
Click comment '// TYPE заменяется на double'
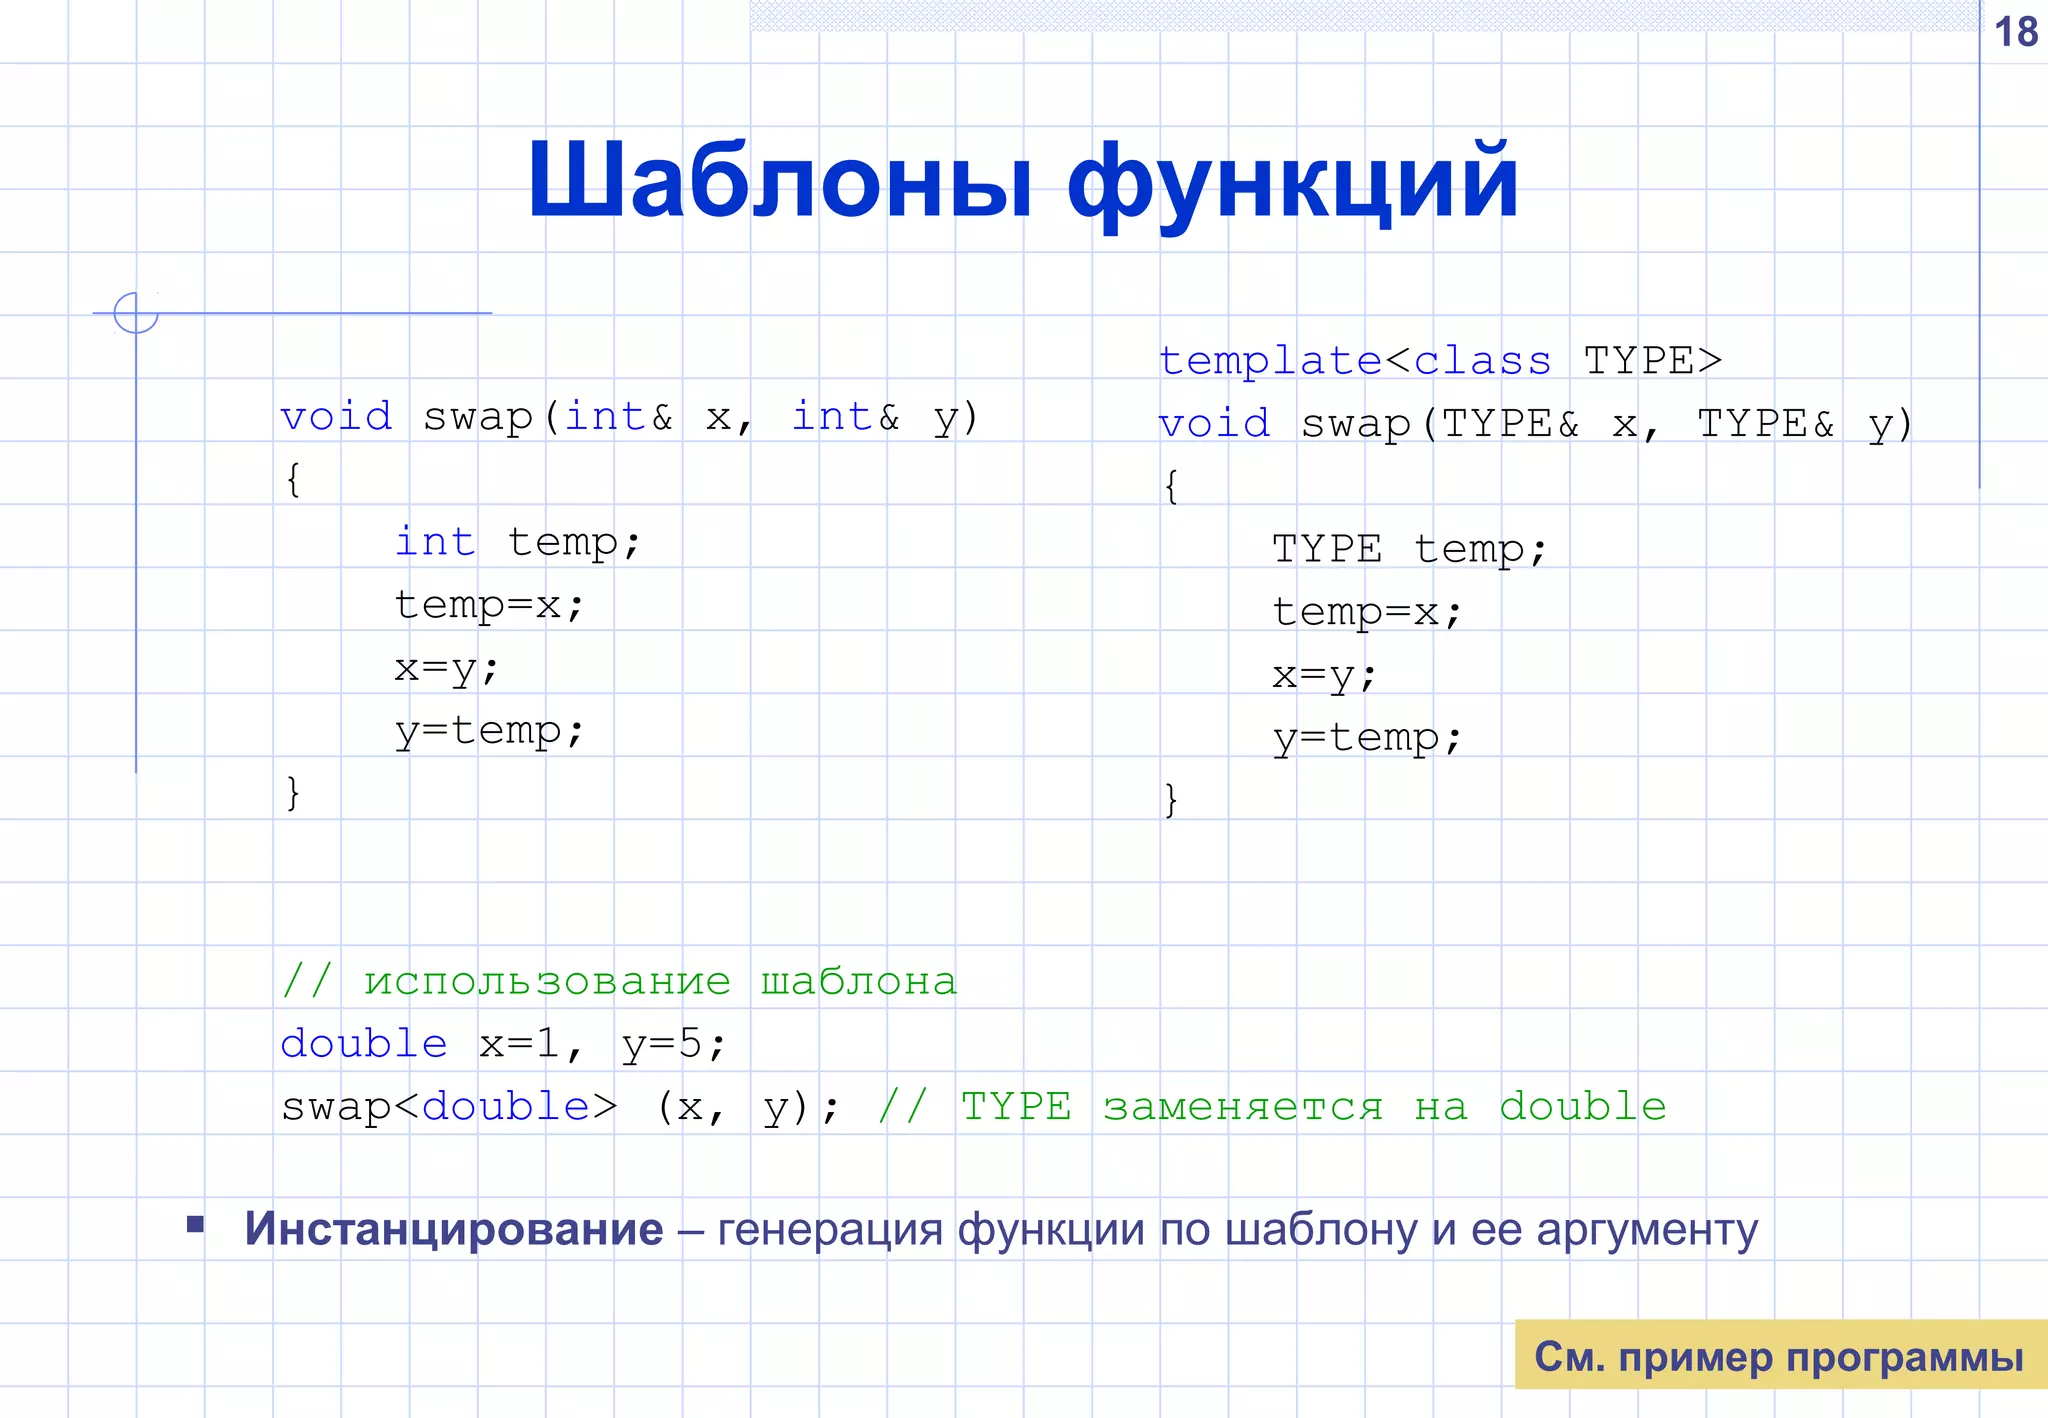(x=1273, y=1108)
